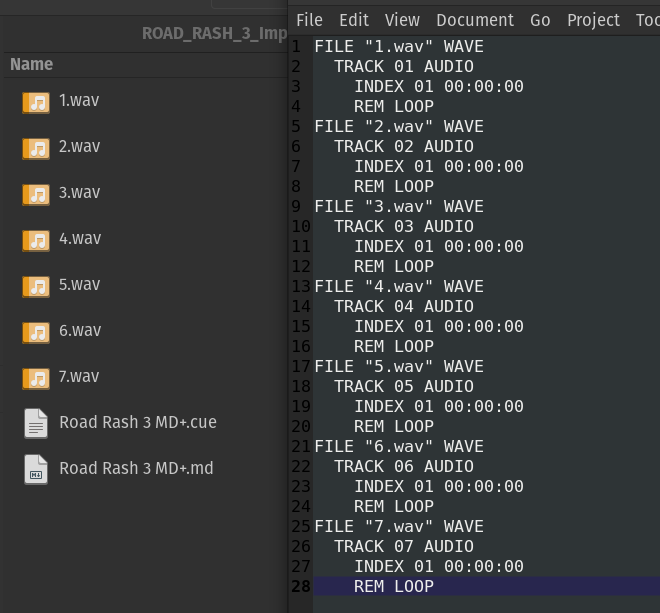Open the Document menu
Viewport: 660px width, 613px height.
[475, 20]
